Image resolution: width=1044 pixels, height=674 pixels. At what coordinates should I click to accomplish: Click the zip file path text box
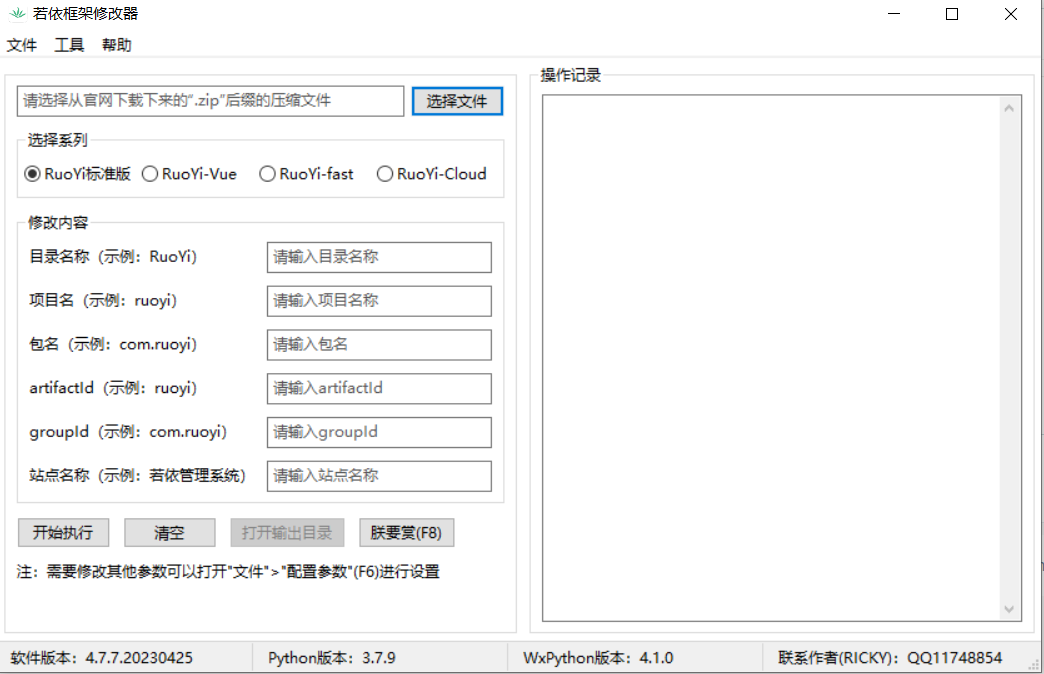click(210, 101)
